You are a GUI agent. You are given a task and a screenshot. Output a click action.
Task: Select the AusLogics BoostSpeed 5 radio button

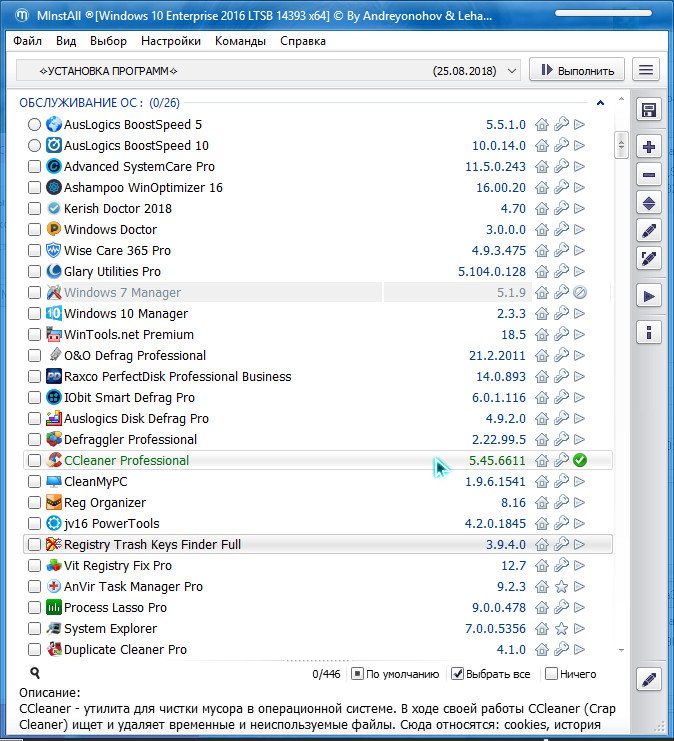(34, 125)
